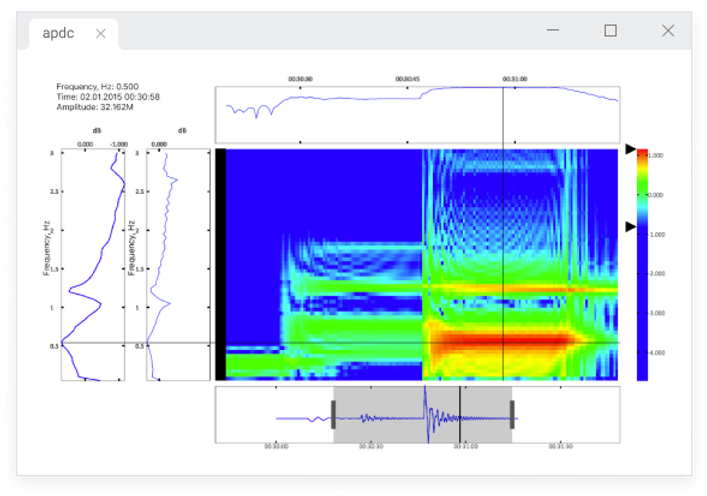Click the 'Amplitude: 32.162M' readout
The width and height of the screenshot is (707, 496).
(x=95, y=107)
